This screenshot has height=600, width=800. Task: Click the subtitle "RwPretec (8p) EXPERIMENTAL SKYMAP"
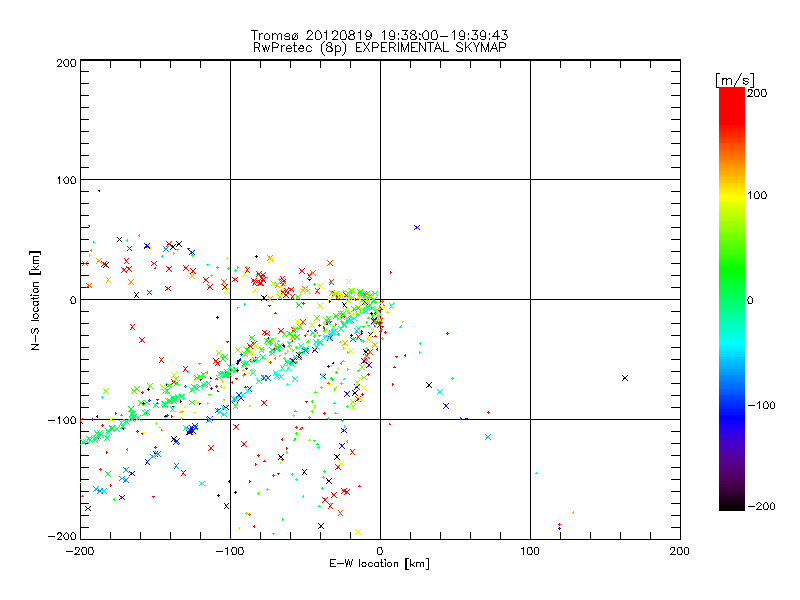click(x=380, y=48)
